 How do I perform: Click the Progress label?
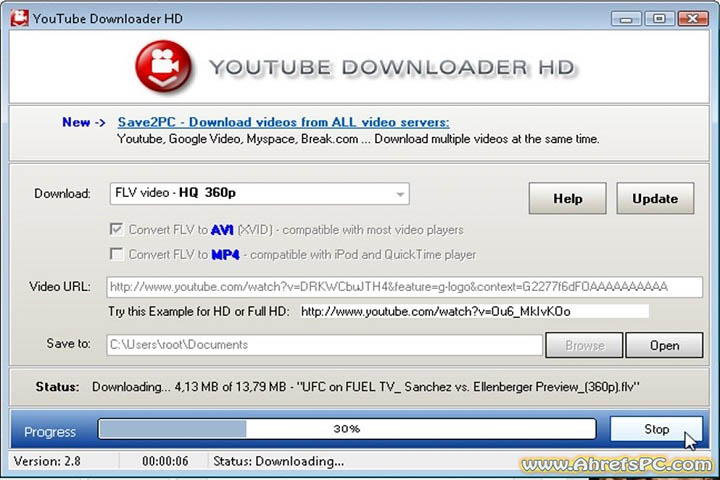tap(50, 432)
